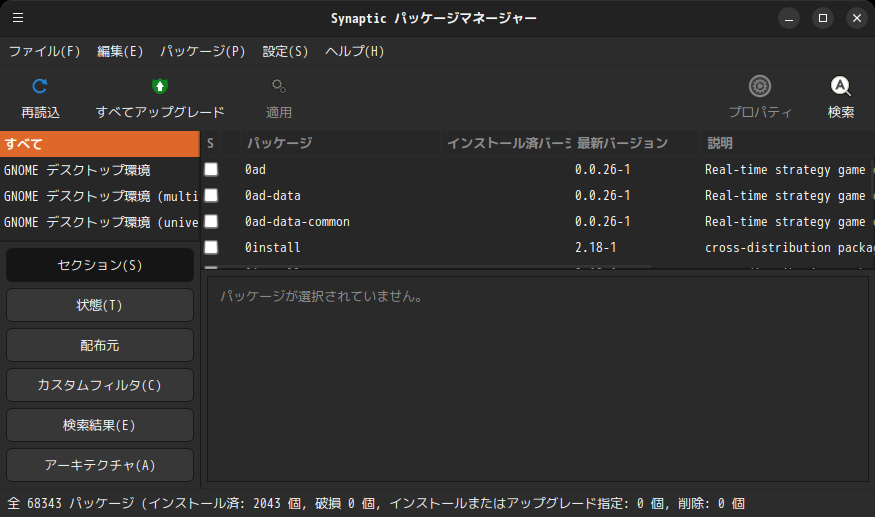Viewport: 875px width, 517px height.
Task: Toggle status checkbox for 0ad-data package
Action: coord(211,195)
